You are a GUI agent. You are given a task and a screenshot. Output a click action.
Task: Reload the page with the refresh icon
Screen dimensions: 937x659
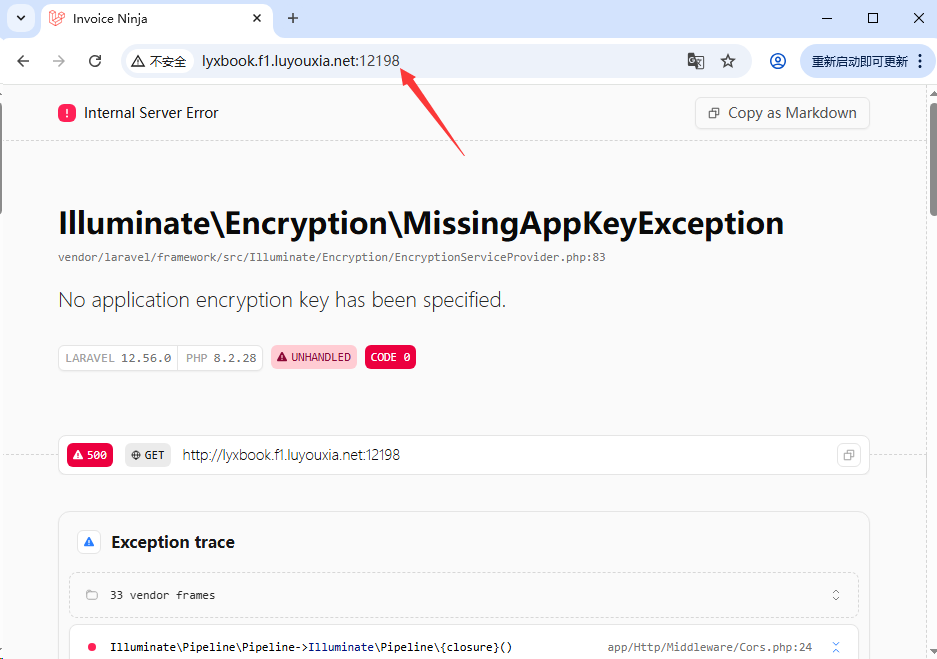pos(95,61)
